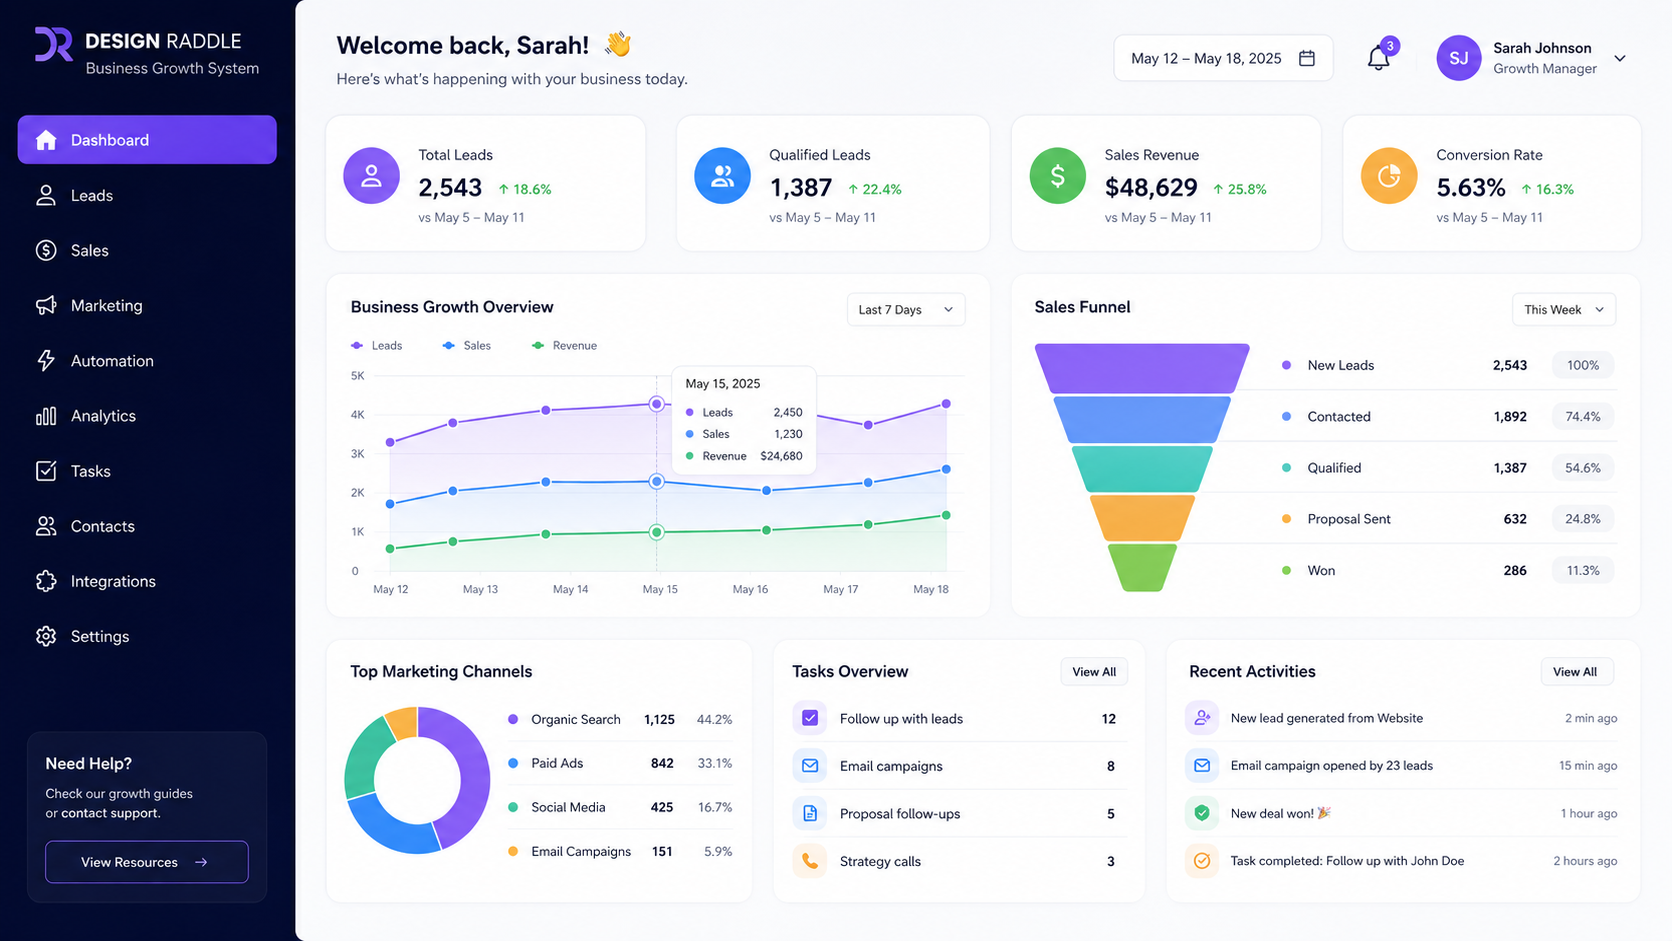Expand the Sarah Johnson account chevron
1672x941 pixels.
click(x=1620, y=58)
